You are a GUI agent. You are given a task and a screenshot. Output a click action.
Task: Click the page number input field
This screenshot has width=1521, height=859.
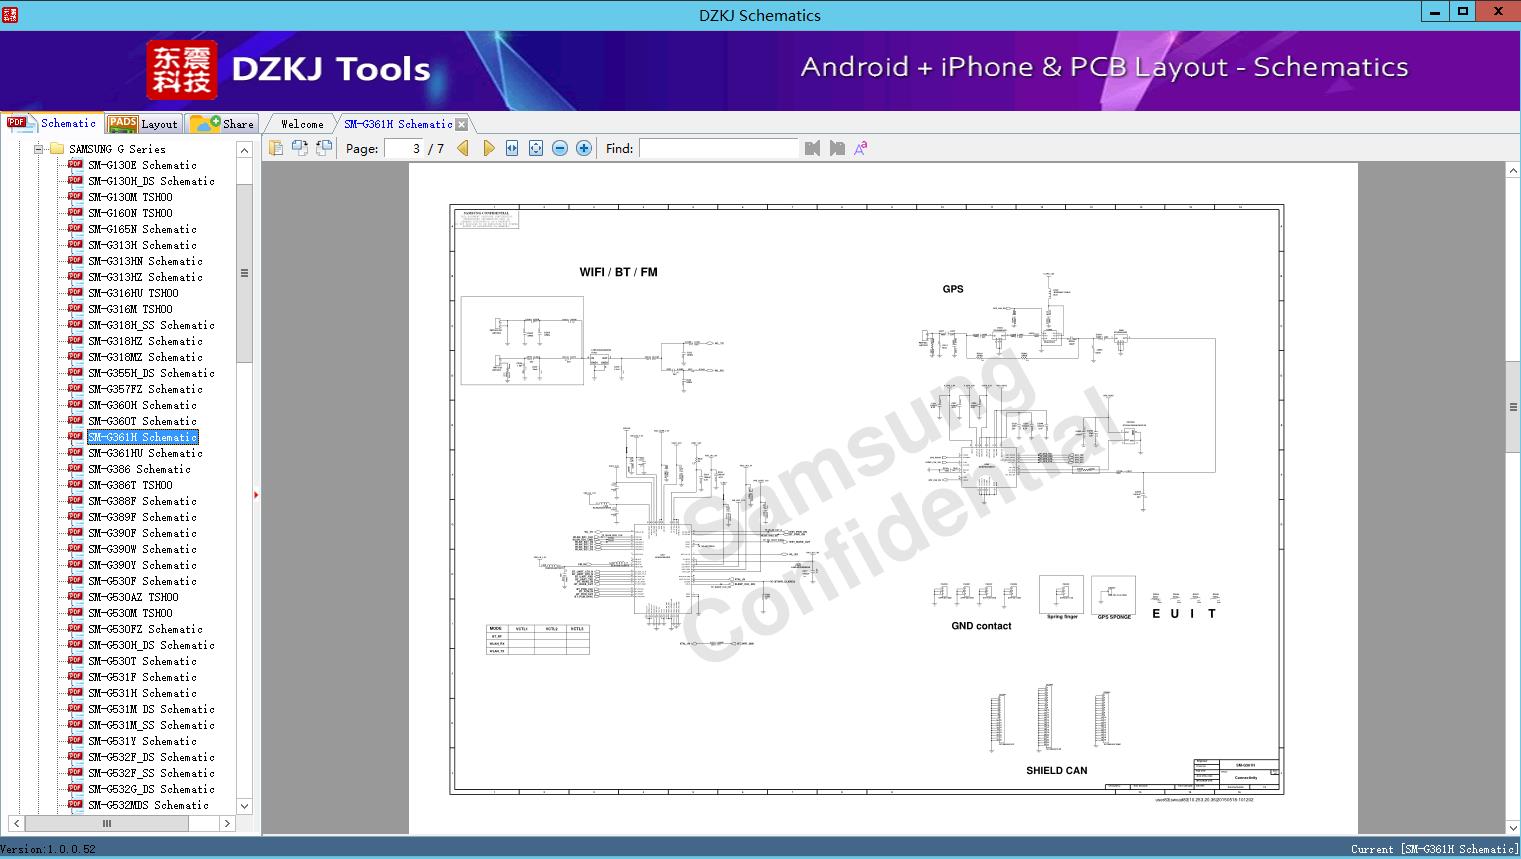[x=404, y=148]
